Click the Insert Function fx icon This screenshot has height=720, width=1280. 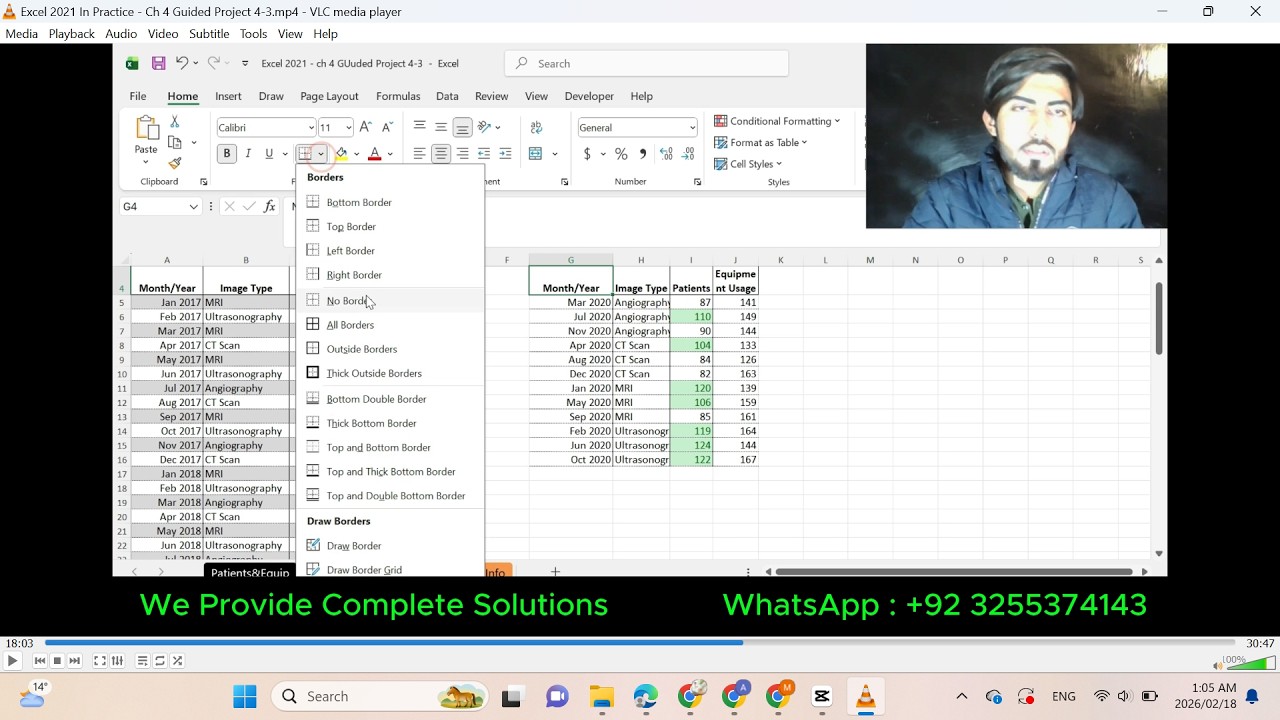(269, 207)
